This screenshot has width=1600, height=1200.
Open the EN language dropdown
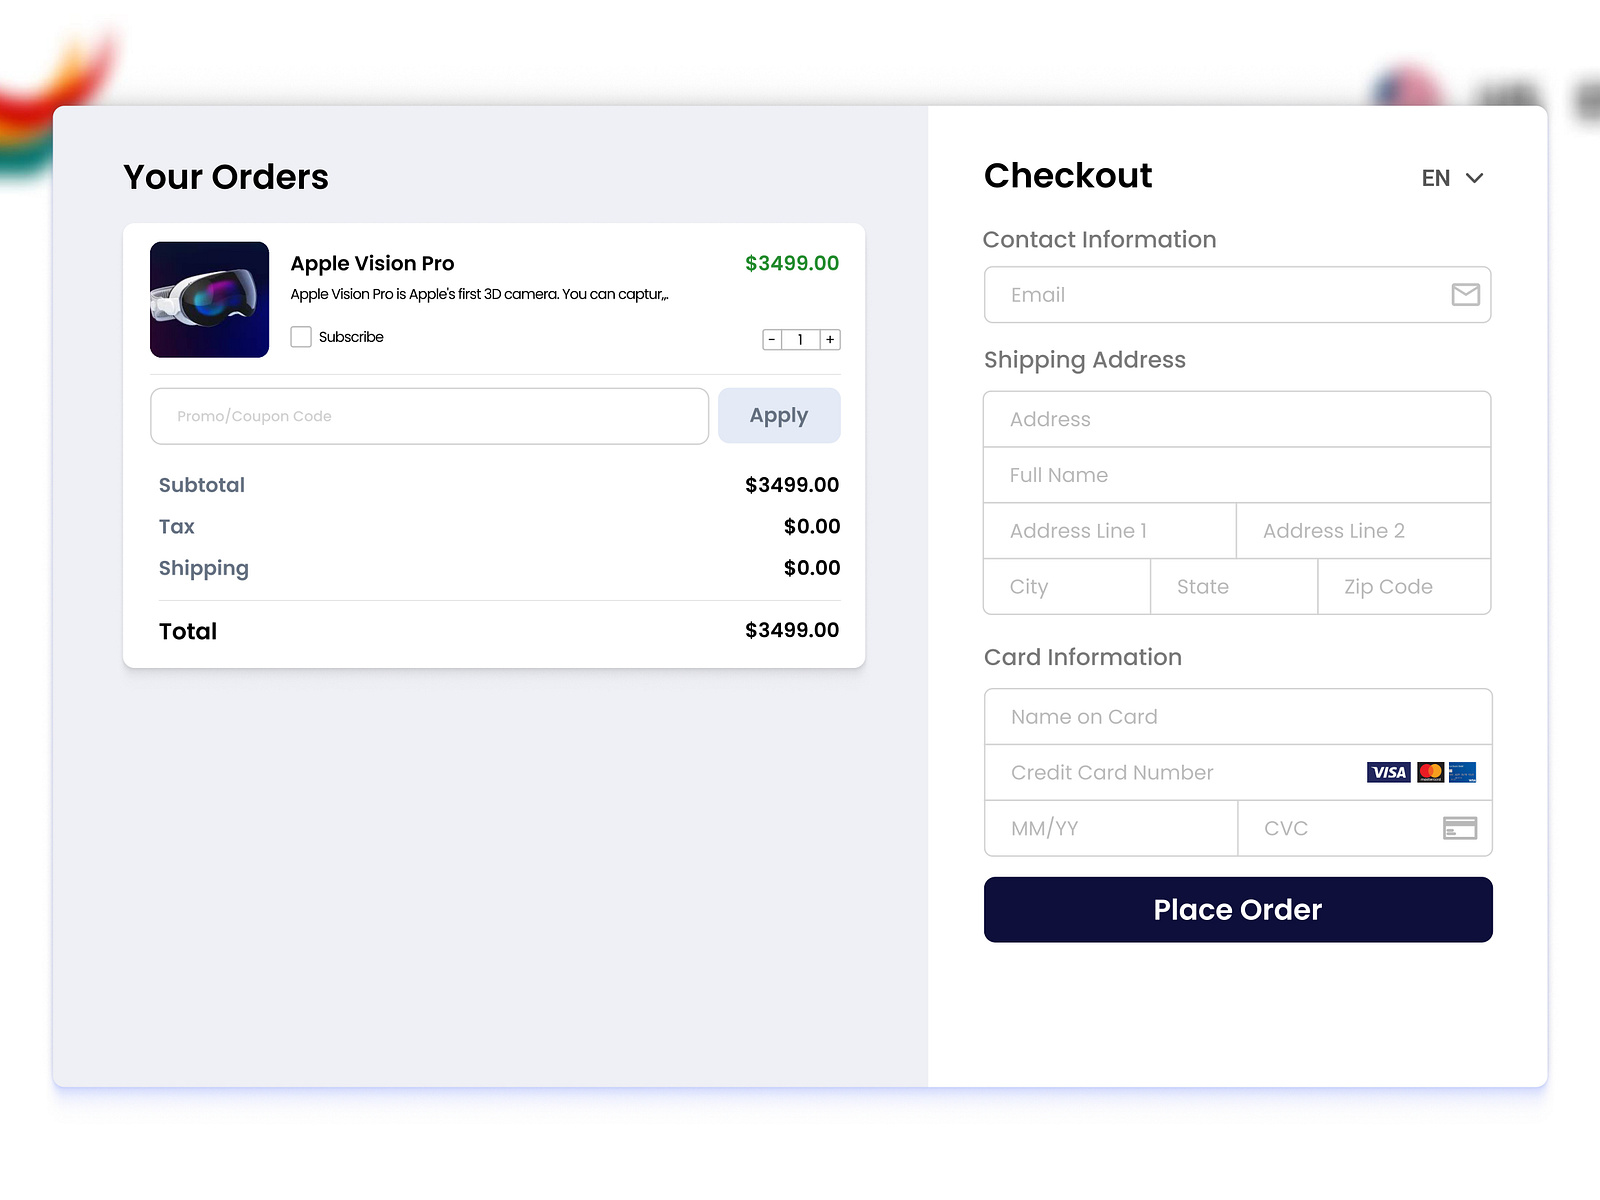click(1450, 178)
